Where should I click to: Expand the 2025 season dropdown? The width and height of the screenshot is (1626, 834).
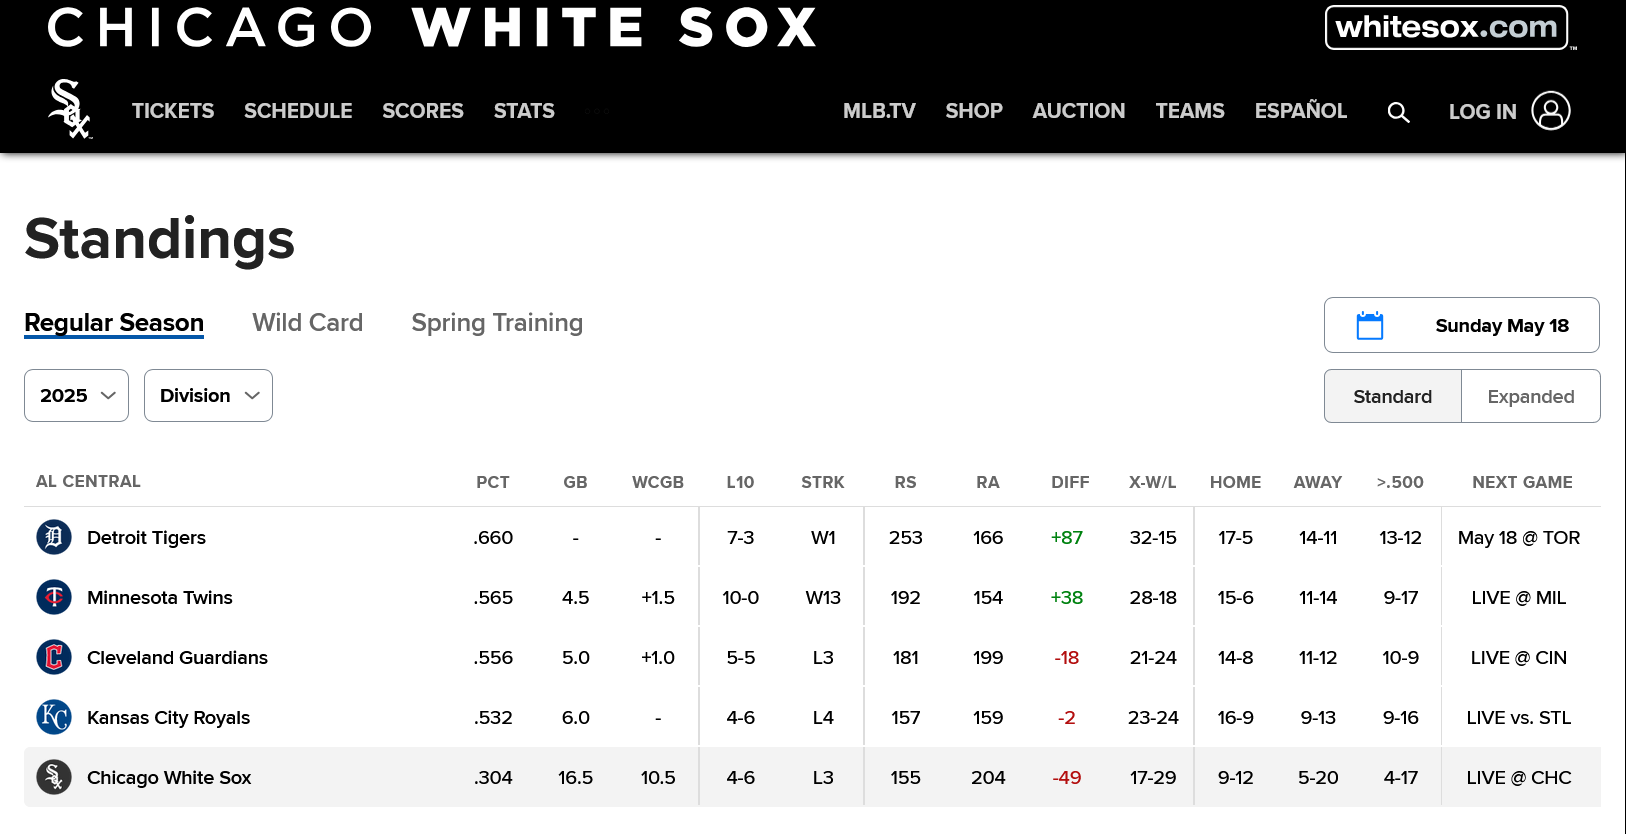[x=77, y=395]
